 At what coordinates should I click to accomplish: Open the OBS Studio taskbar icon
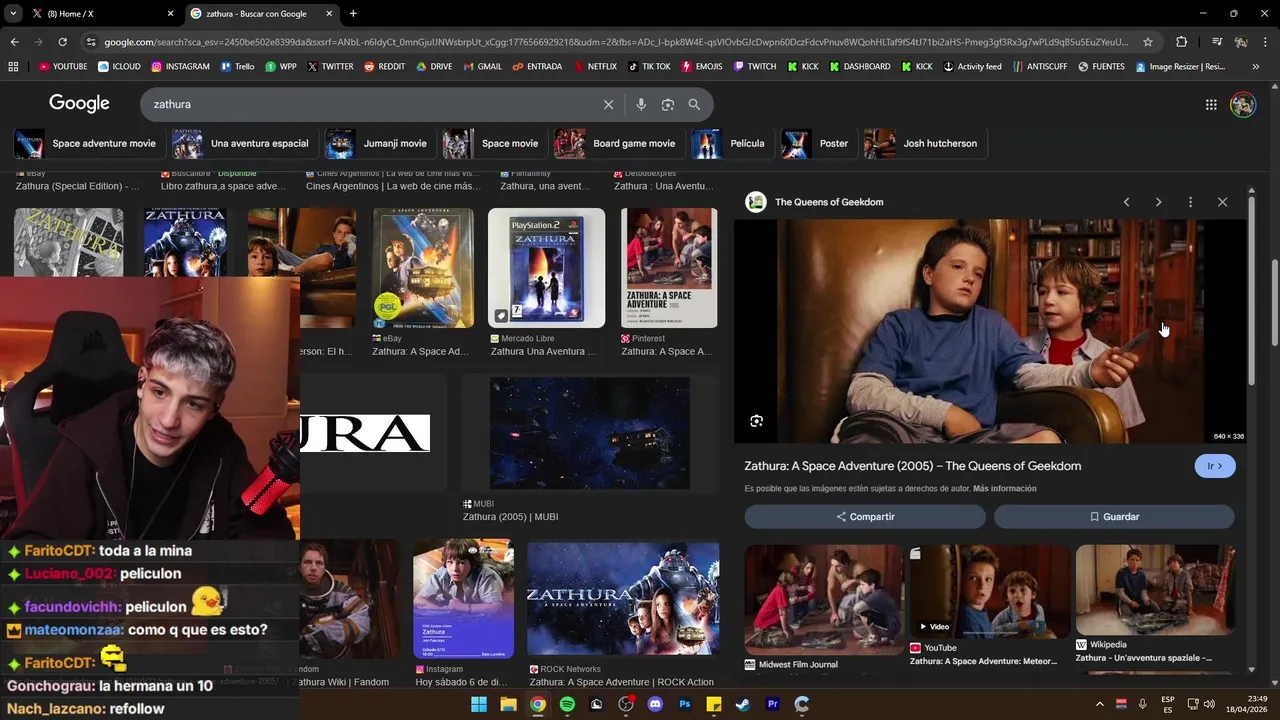[626, 704]
